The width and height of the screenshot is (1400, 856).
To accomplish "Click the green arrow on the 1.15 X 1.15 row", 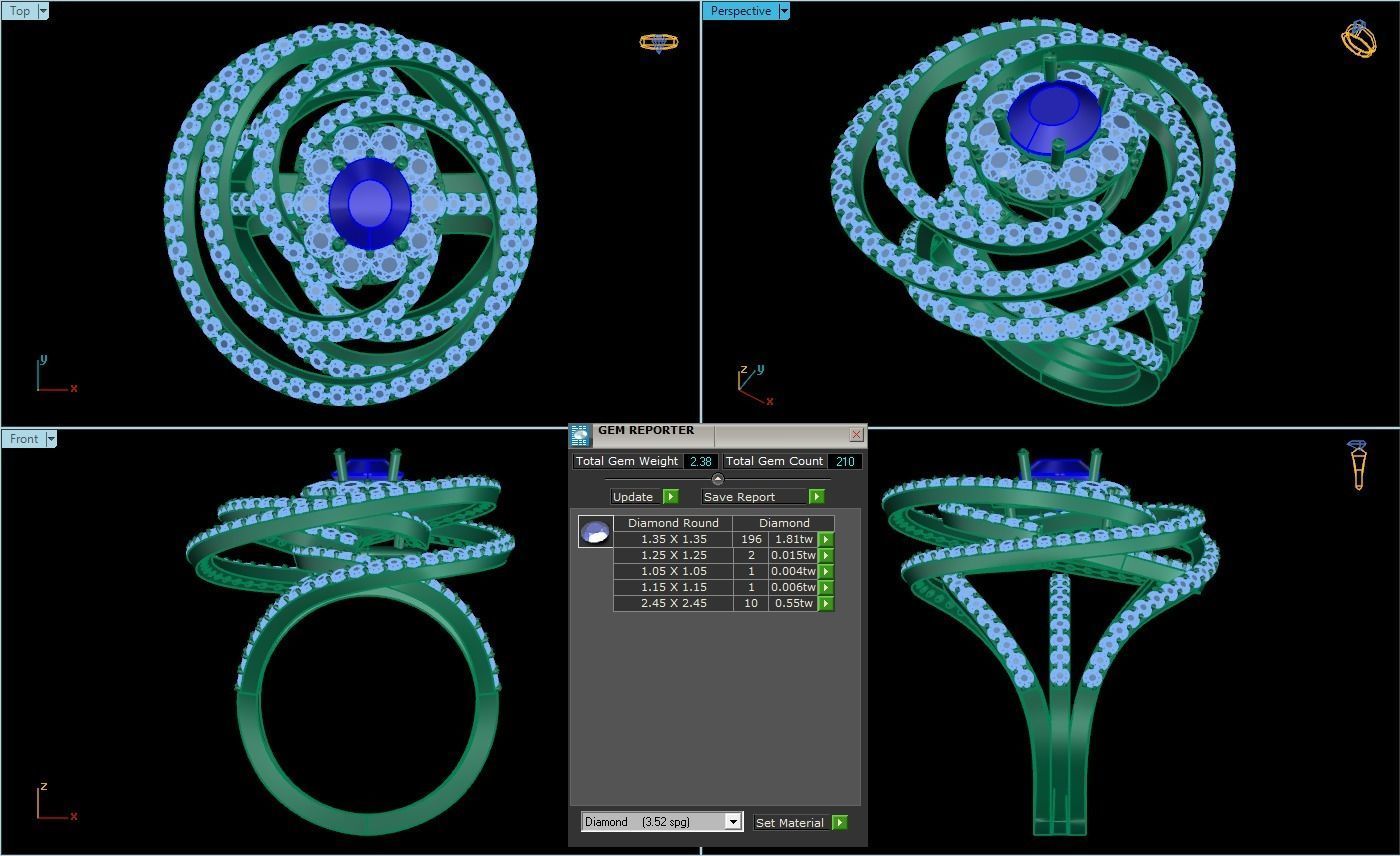I will [x=826, y=587].
